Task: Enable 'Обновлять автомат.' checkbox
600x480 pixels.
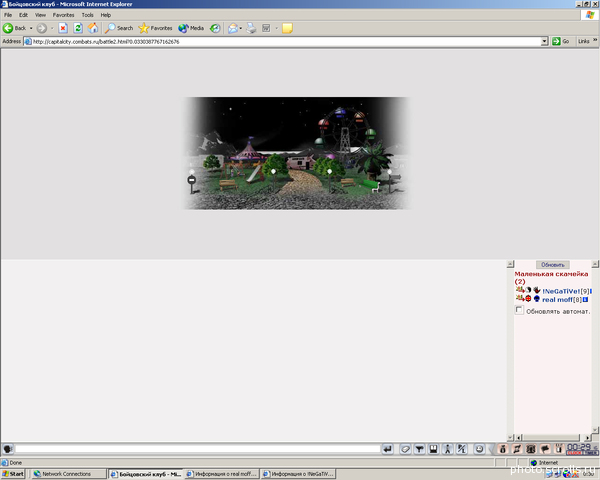Action: 519,310
